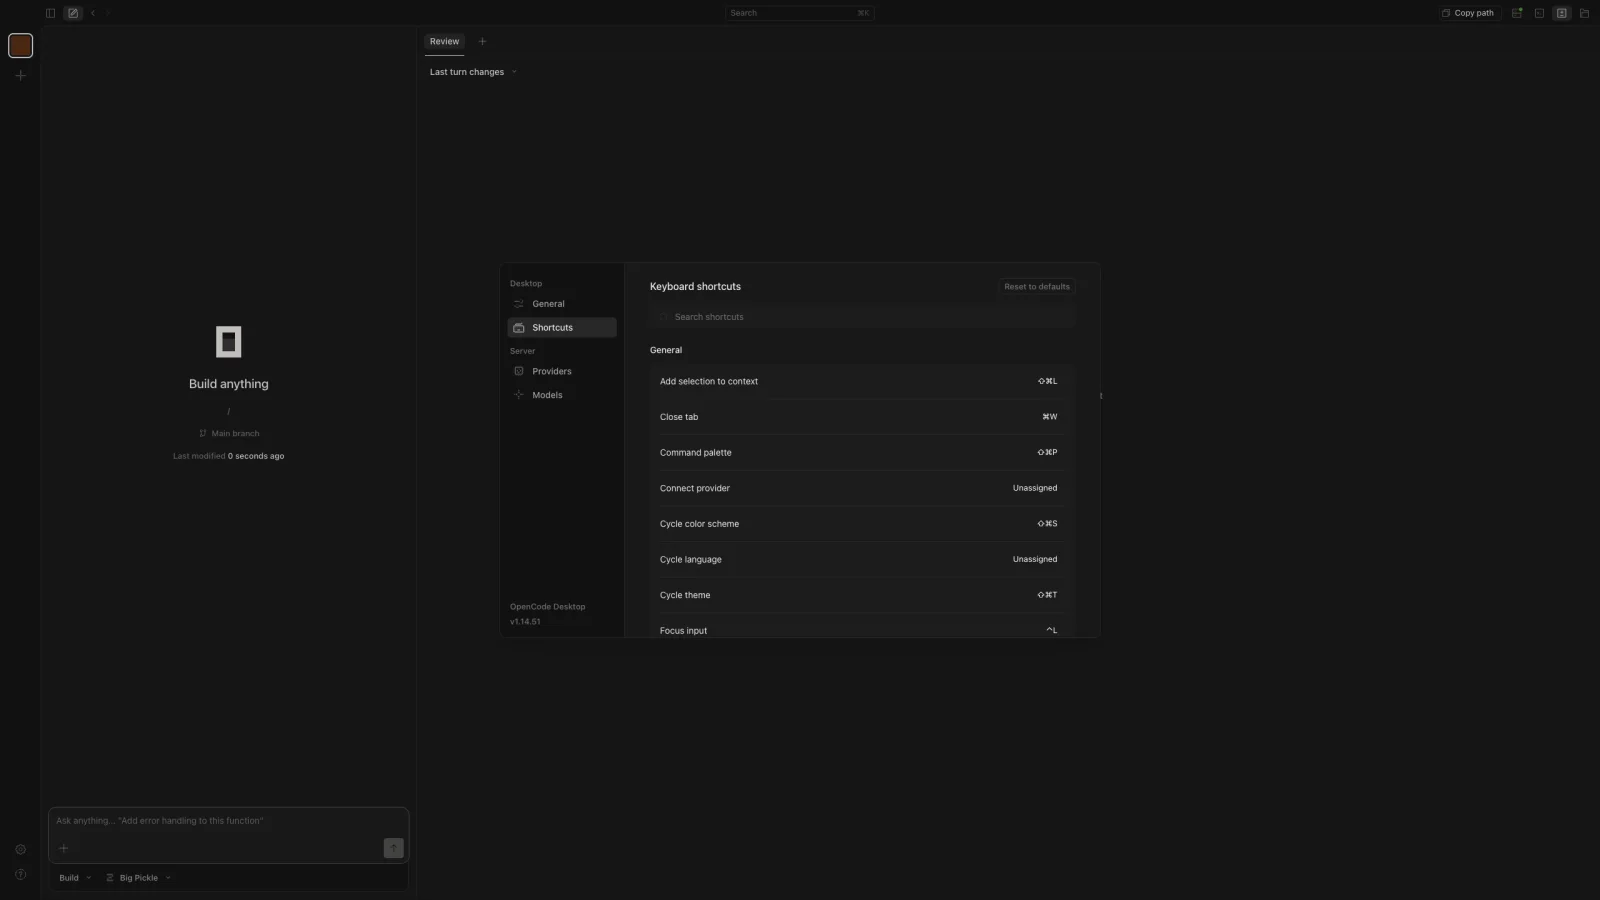Toggle the terminal panel icon
This screenshot has width=1600, height=900.
[1539, 13]
